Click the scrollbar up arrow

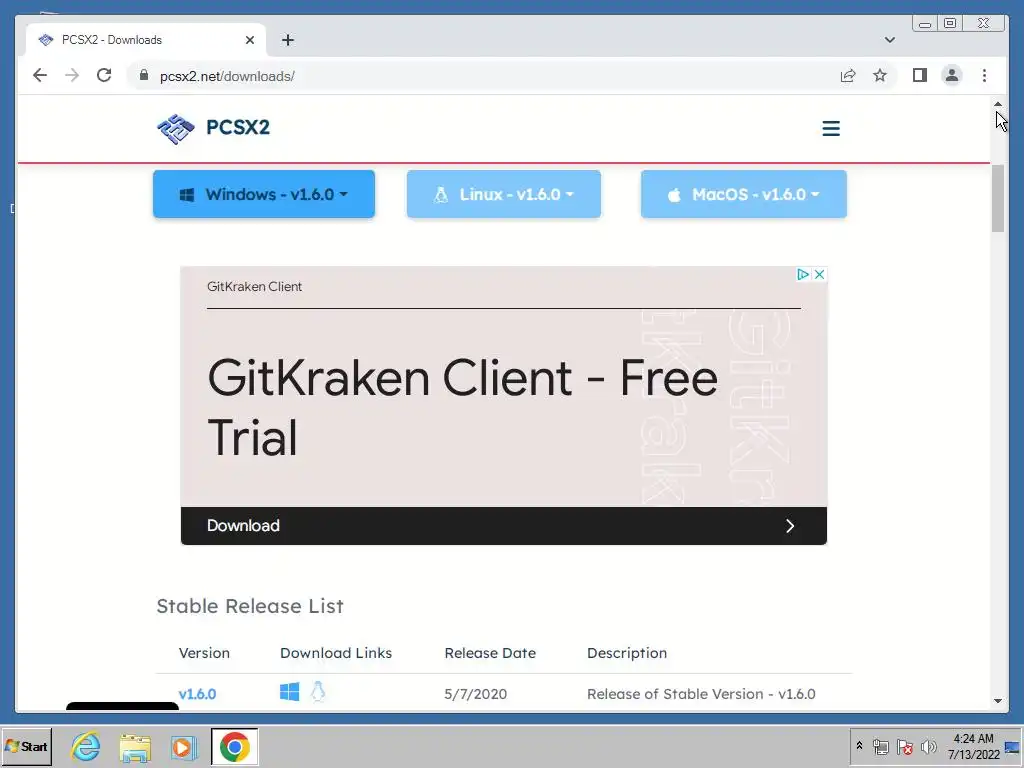tap(998, 104)
